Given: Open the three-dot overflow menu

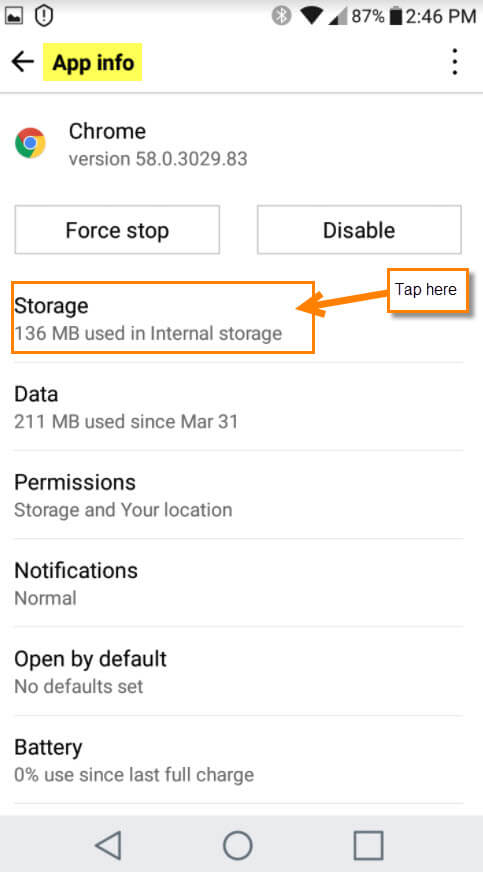Looking at the screenshot, I should click(x=455, y=62).
